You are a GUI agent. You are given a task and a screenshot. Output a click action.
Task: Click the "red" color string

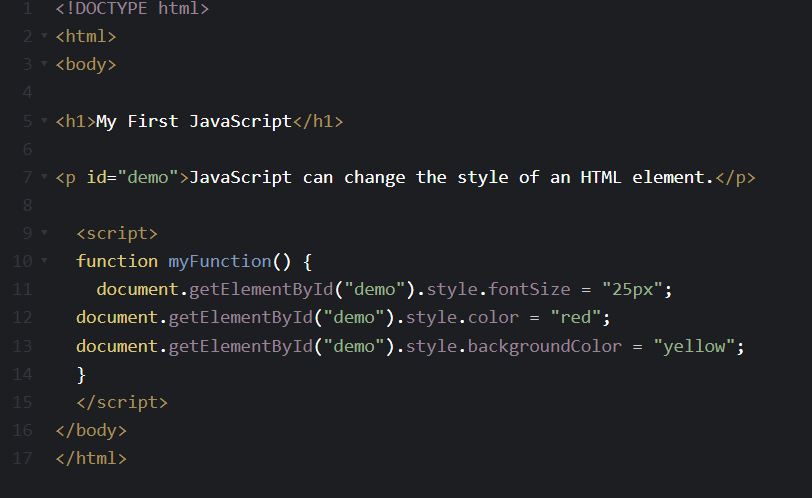575,318
